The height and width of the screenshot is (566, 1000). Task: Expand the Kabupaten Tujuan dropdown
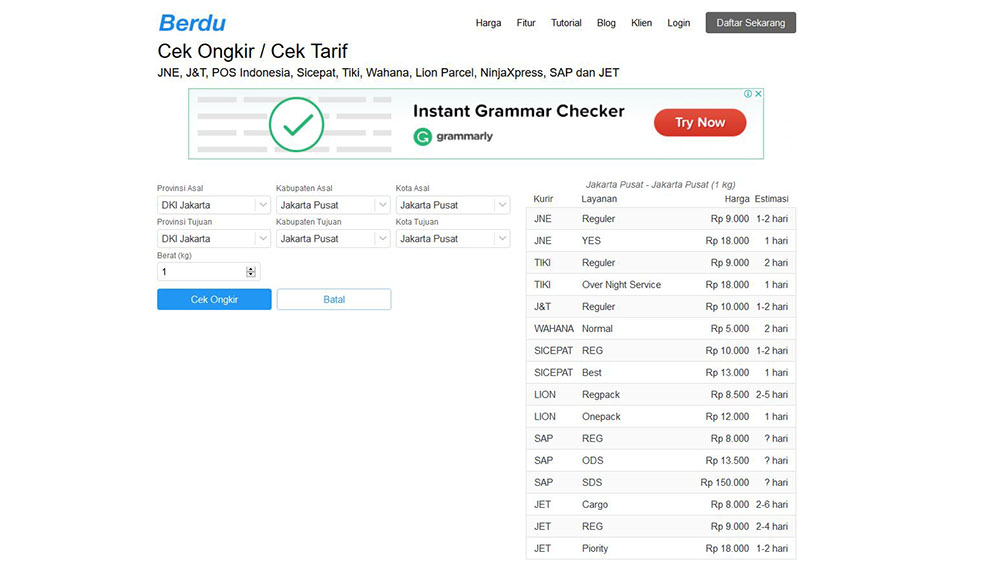tap(332, 239)
